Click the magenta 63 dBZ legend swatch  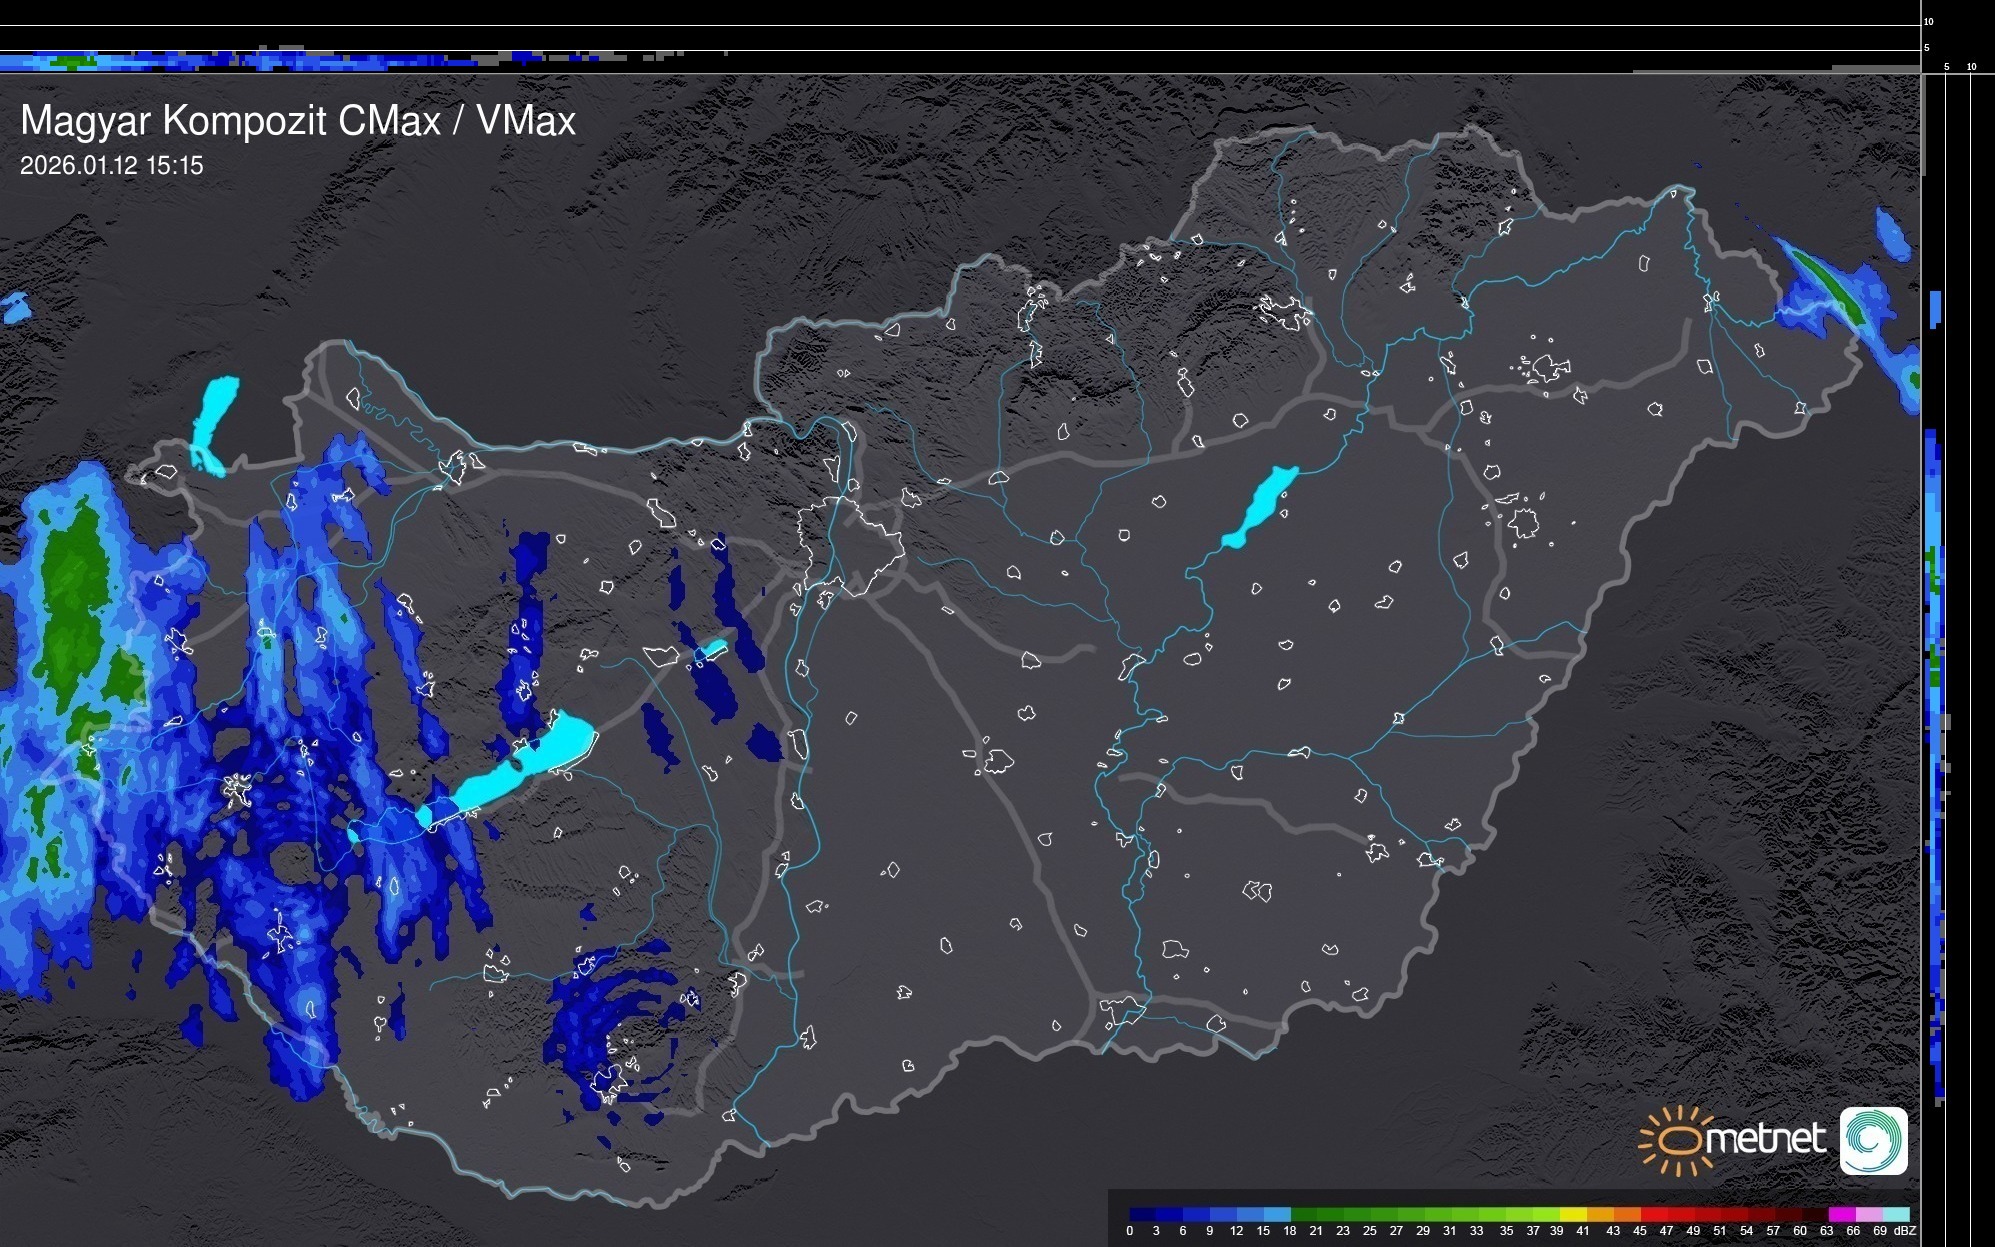(x=1840, y=1214)
